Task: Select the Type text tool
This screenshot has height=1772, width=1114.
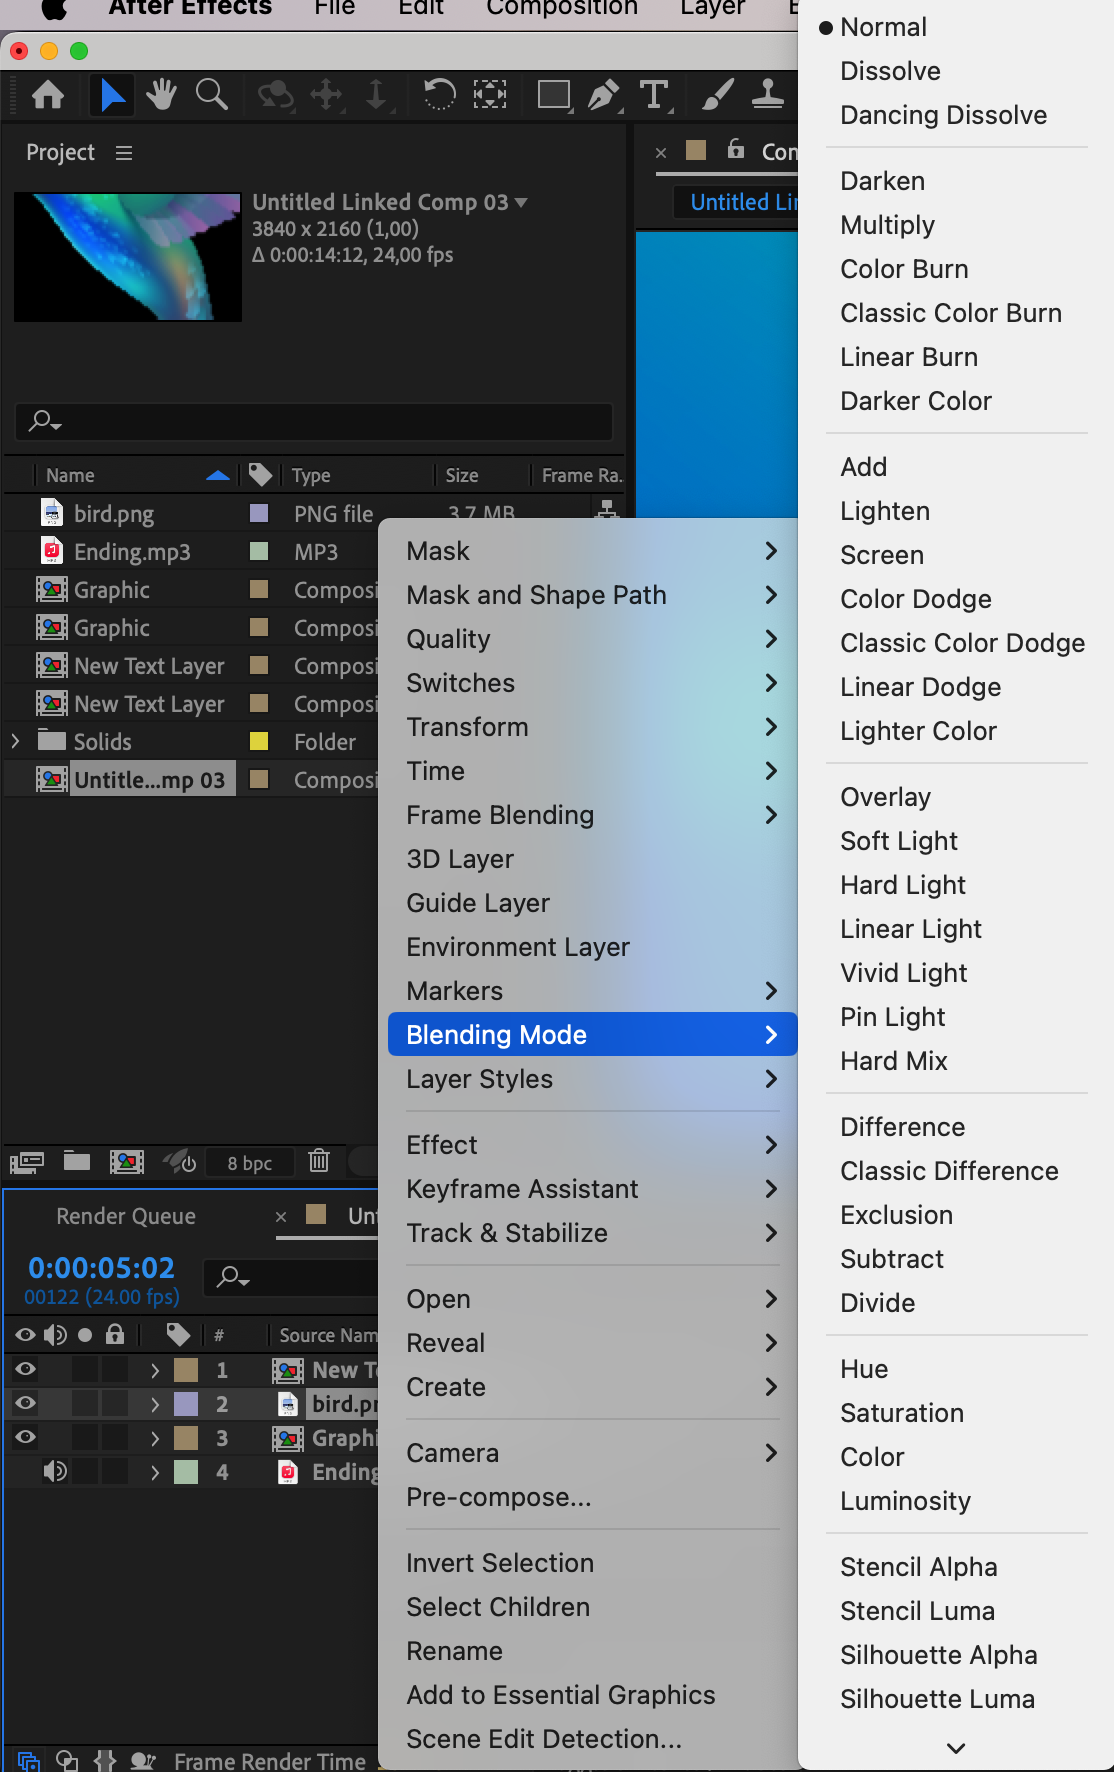Action: (x=654, y=95)
